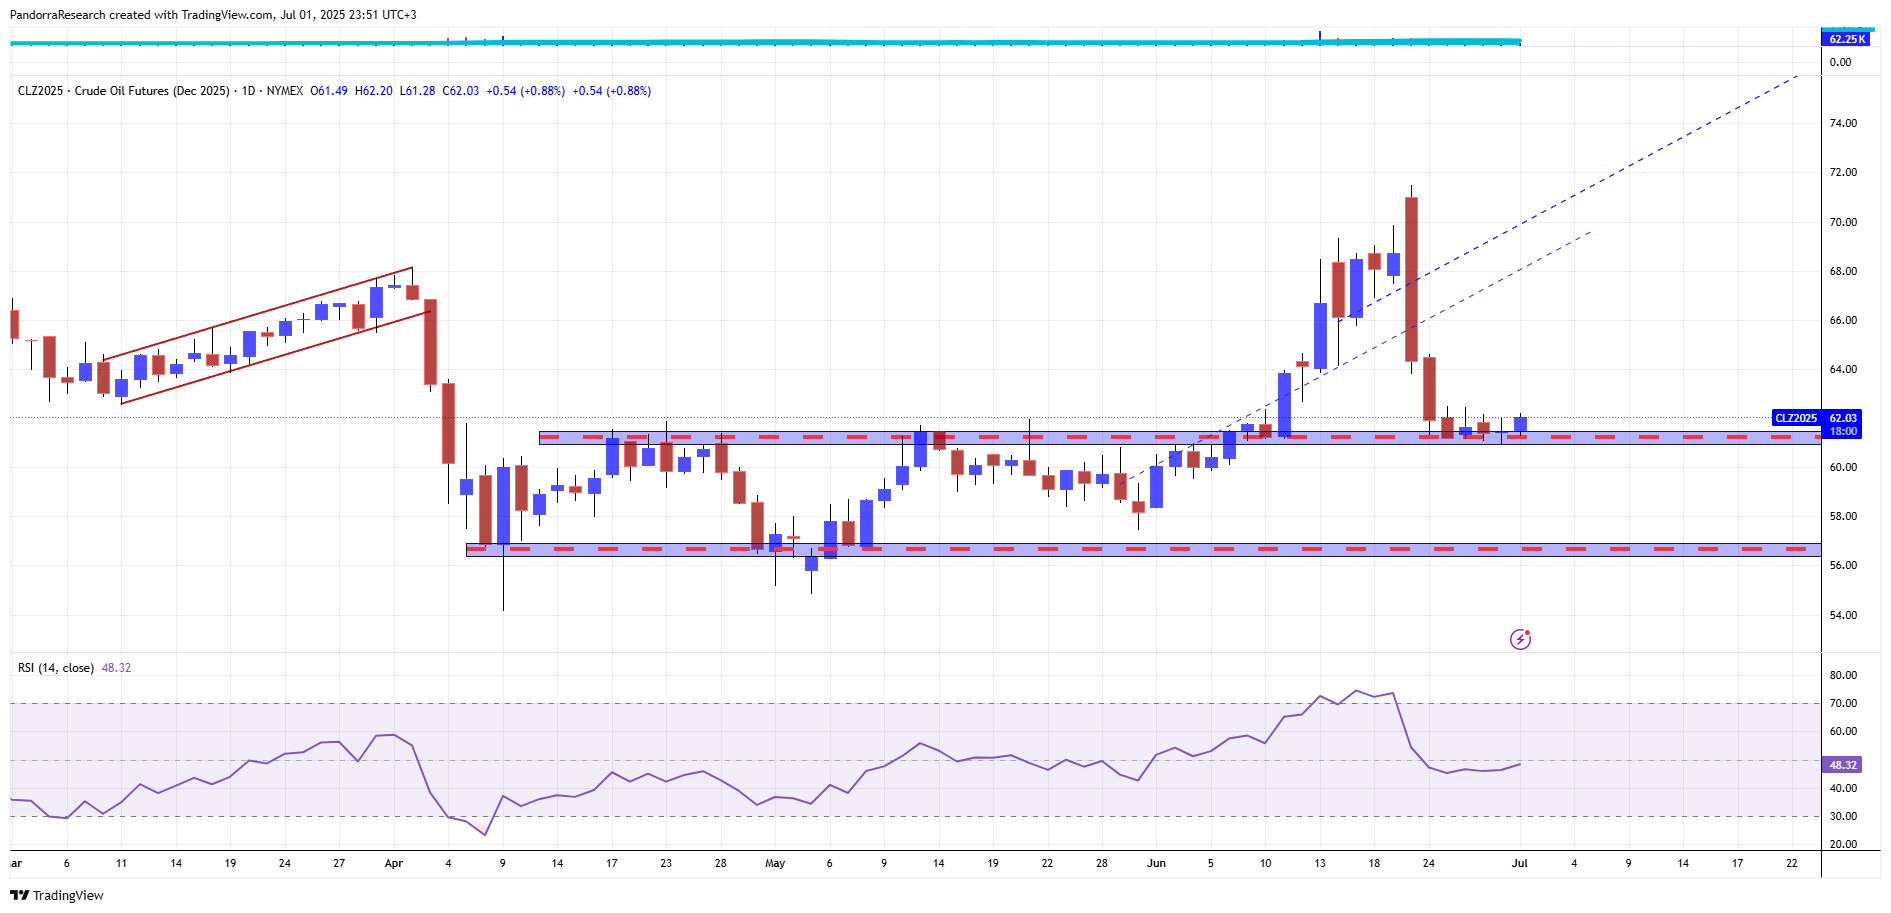Click the 68.00 price axis label
1891x913 pixels.
(1843, 271)
